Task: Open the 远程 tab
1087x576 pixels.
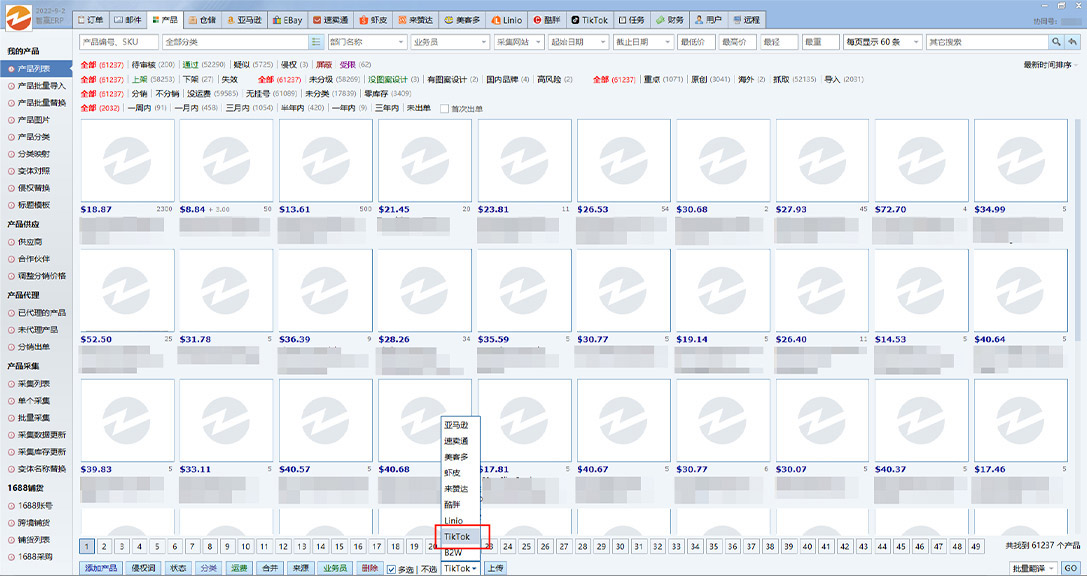Action: 747,20
